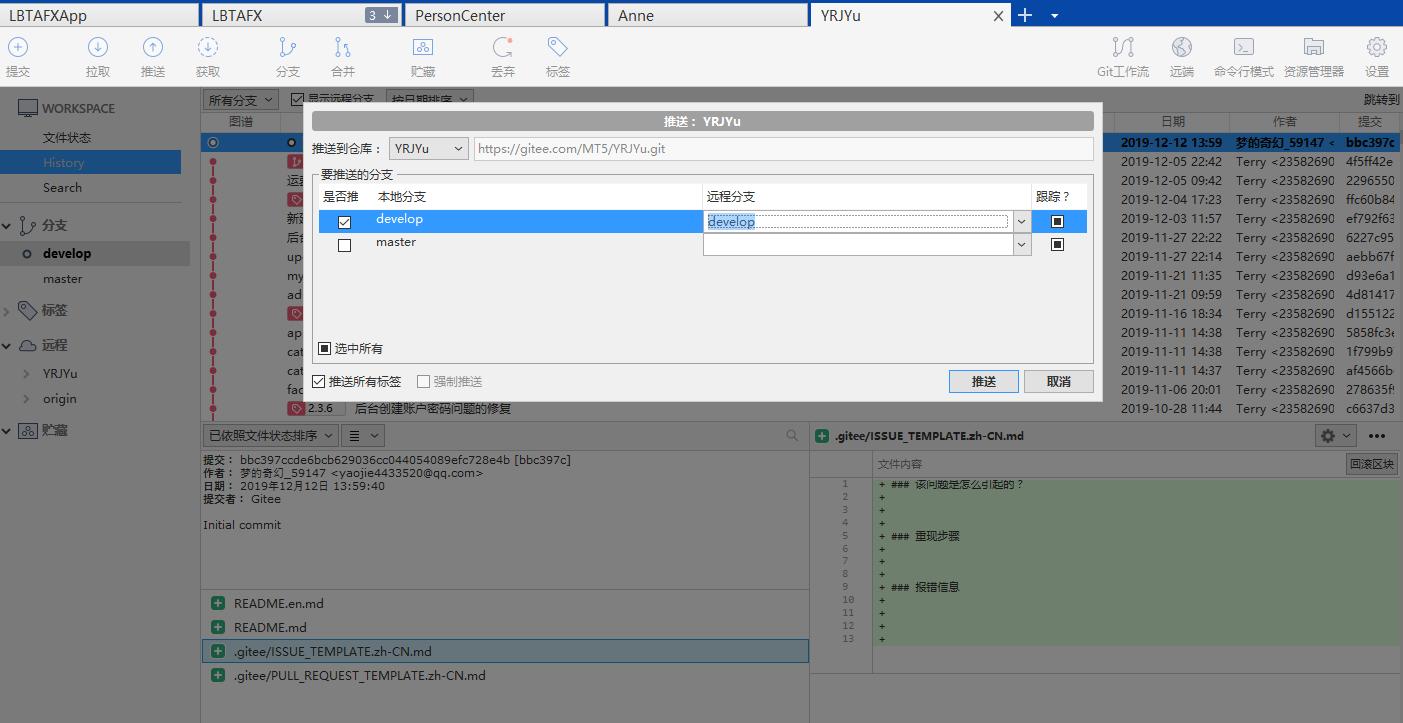
Task: Select Search in the workspace sidebar
Action: click(x=62, y=187)
